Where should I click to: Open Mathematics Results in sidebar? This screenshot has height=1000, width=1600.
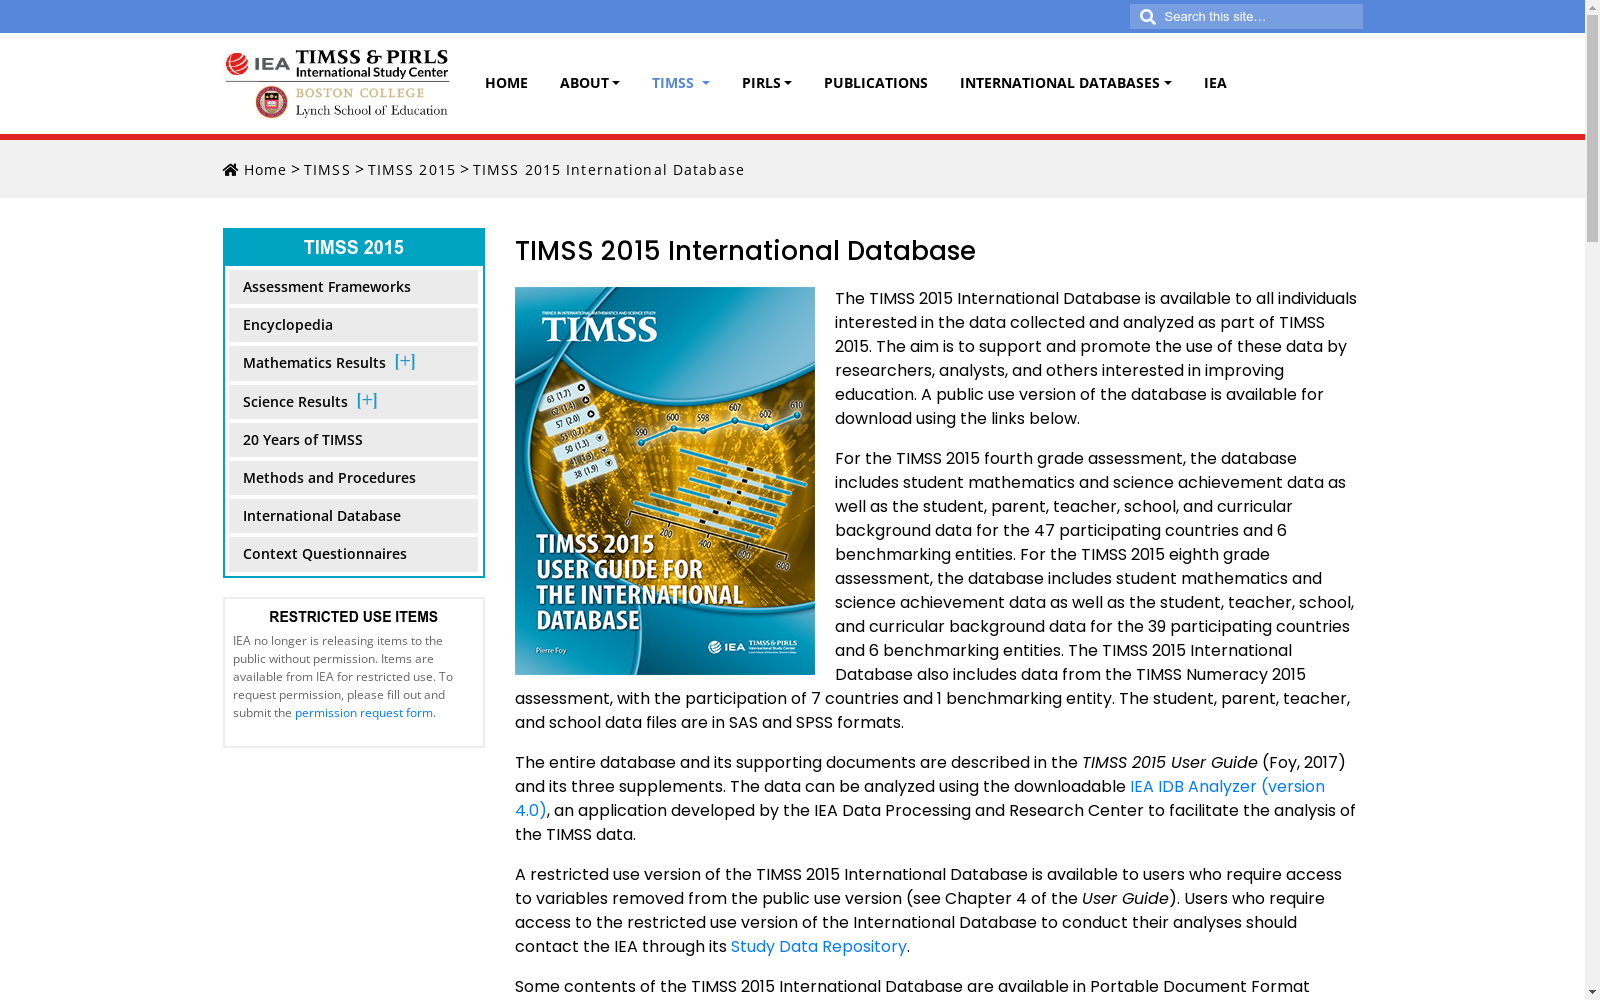pyautogui.click(x=314, y=363)
